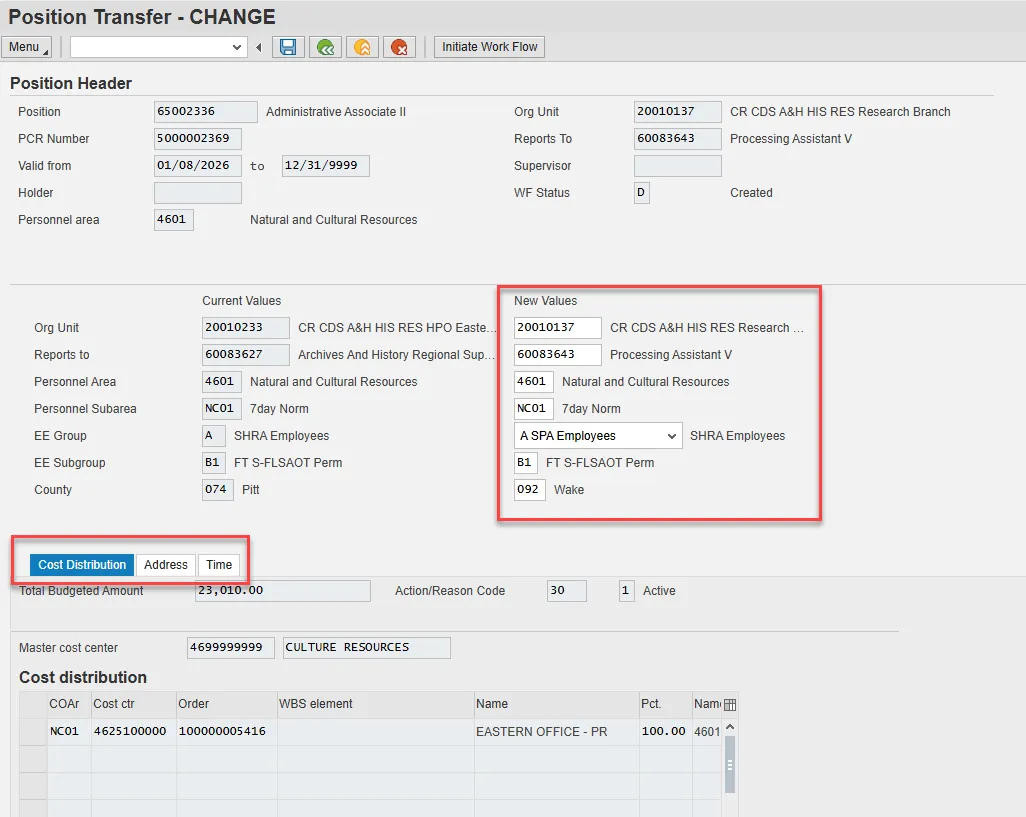Viewport: 1026px width, 817px height.
Task: Click the orange Exit up-arrow icon
Action: click(x=362, y=47)
